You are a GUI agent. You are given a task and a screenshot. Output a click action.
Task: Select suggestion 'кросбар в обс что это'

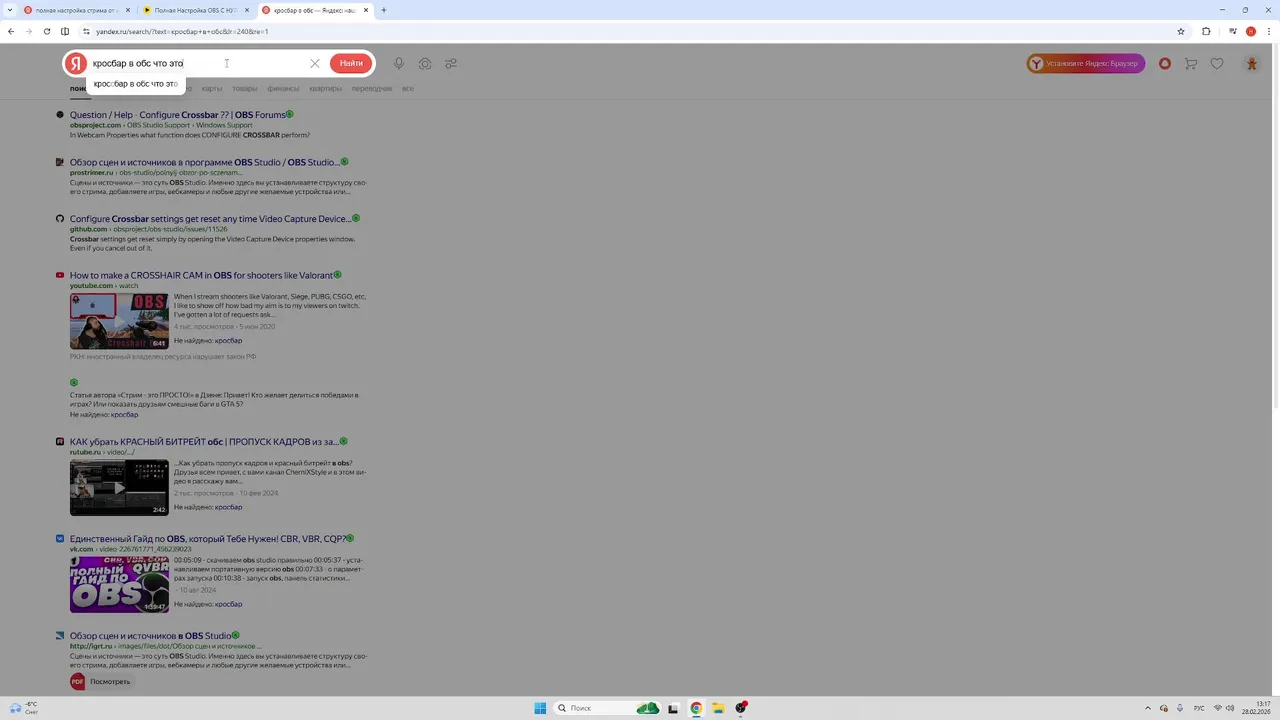pos(136,84)
